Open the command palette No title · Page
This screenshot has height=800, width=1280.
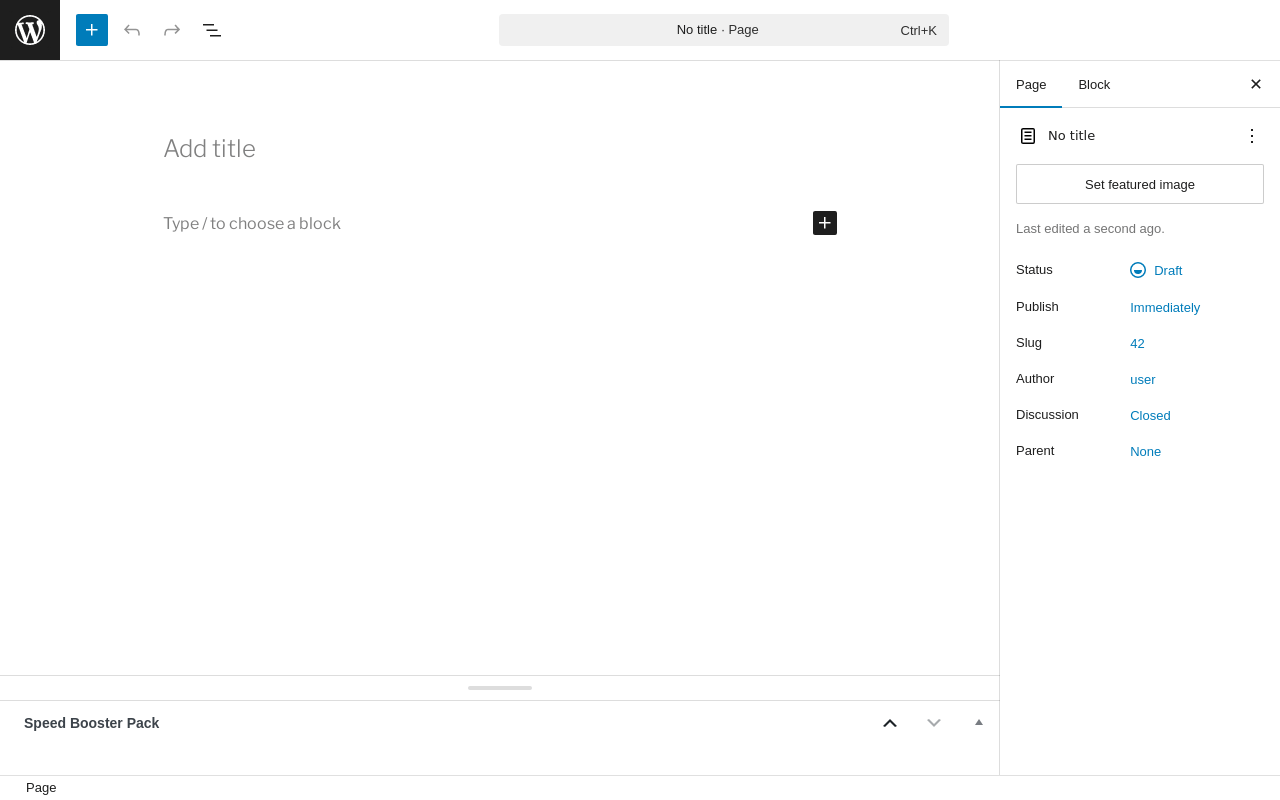point(724,30)
